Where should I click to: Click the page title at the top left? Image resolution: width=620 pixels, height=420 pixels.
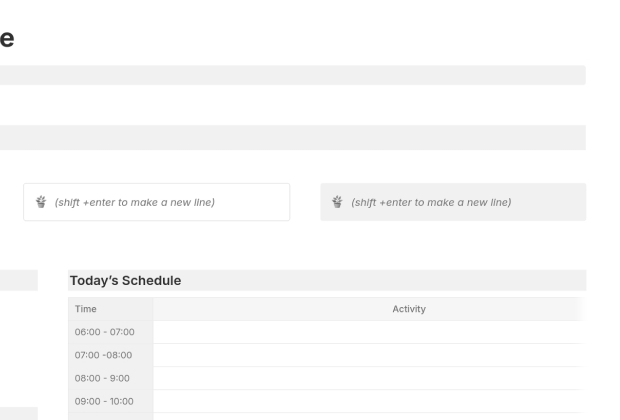tap(6, 39)
